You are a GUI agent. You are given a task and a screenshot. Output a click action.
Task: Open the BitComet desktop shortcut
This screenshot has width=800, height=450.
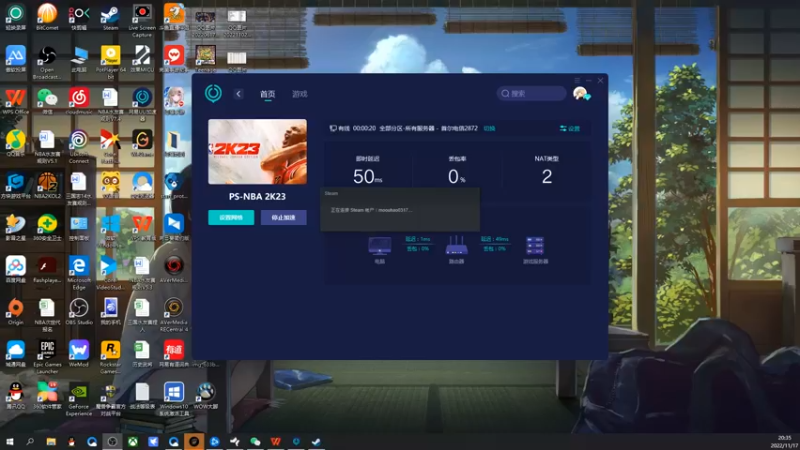point(47,17)
